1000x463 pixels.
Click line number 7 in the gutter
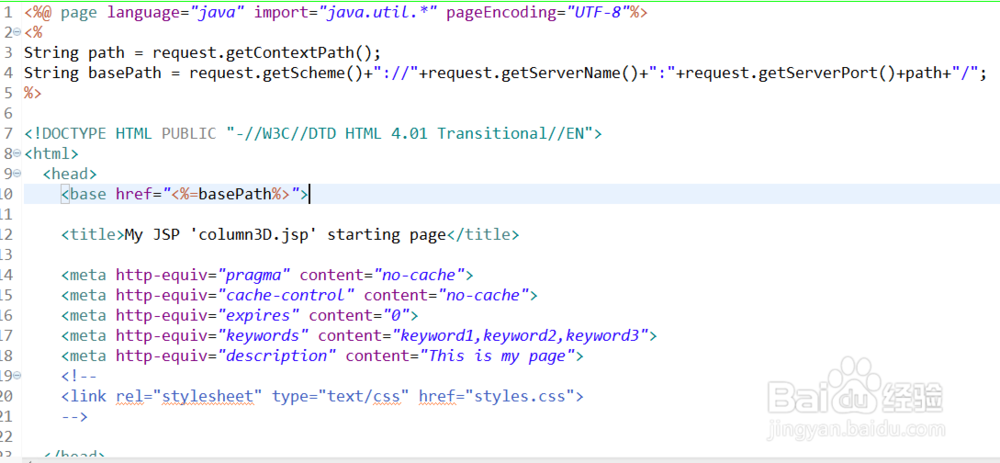coord(8,134)
